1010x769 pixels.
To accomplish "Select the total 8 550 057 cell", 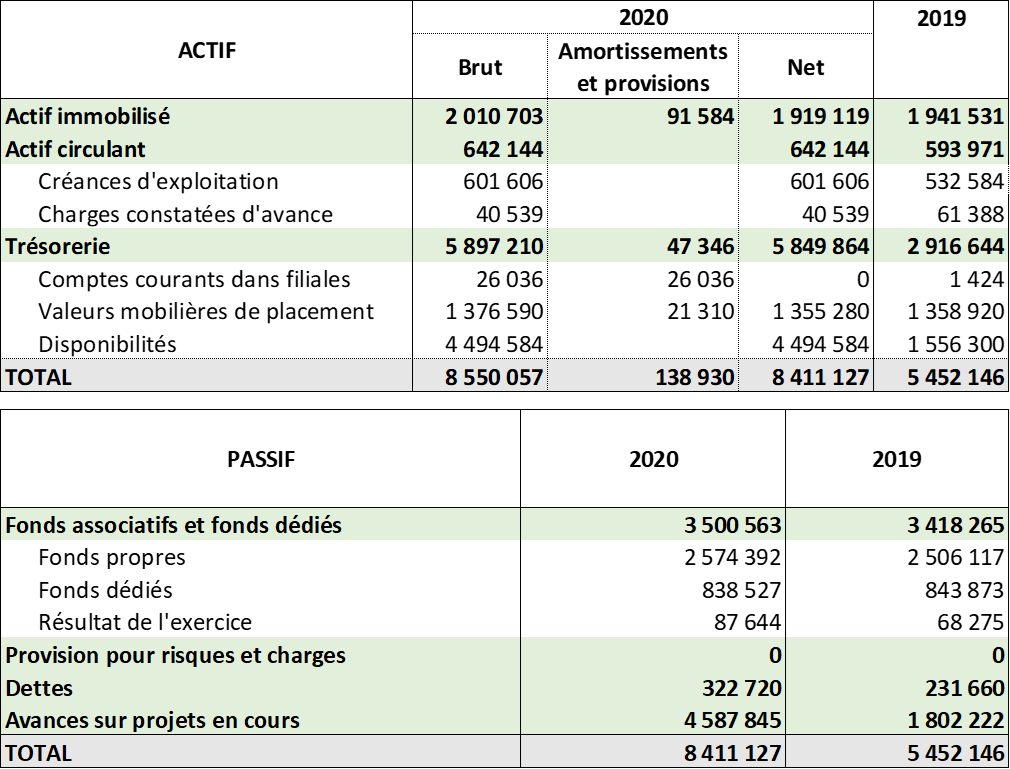I will click(x=494, y=377).
